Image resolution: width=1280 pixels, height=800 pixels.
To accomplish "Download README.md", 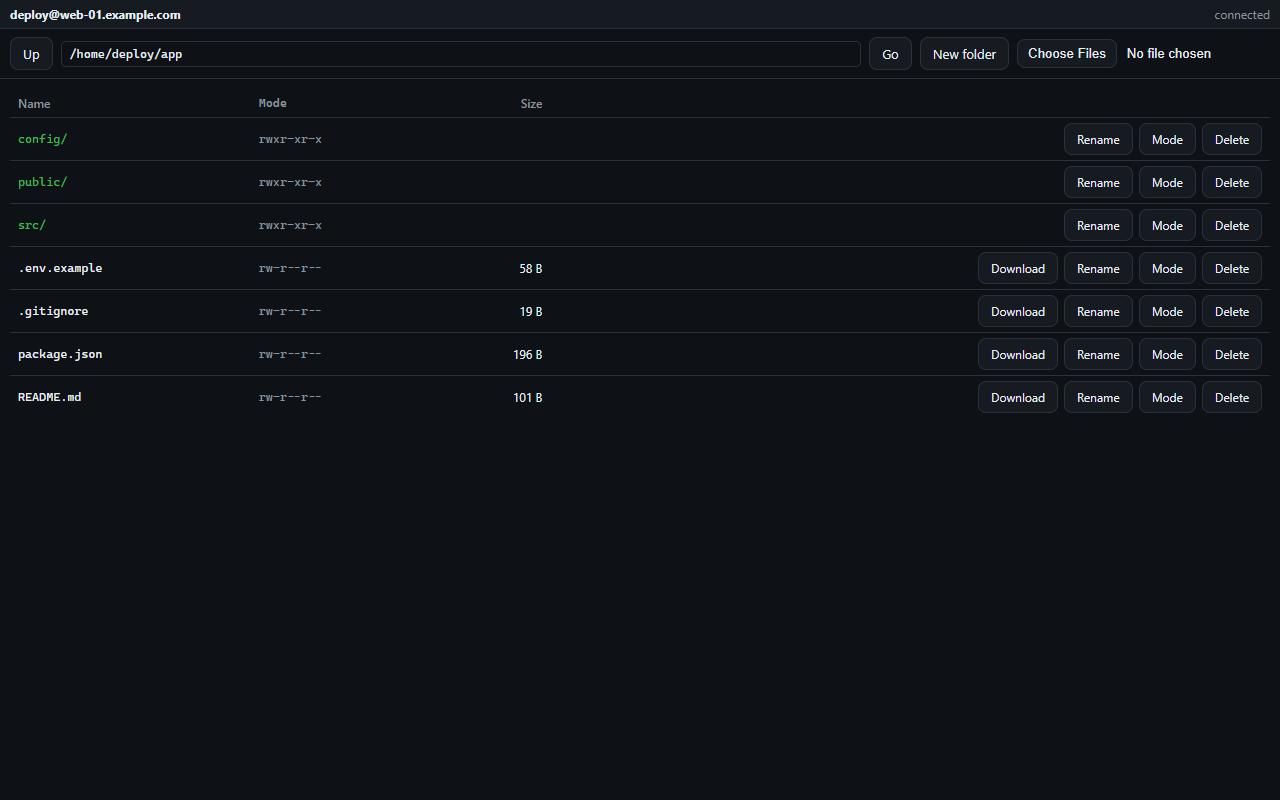I will 1018,398.
